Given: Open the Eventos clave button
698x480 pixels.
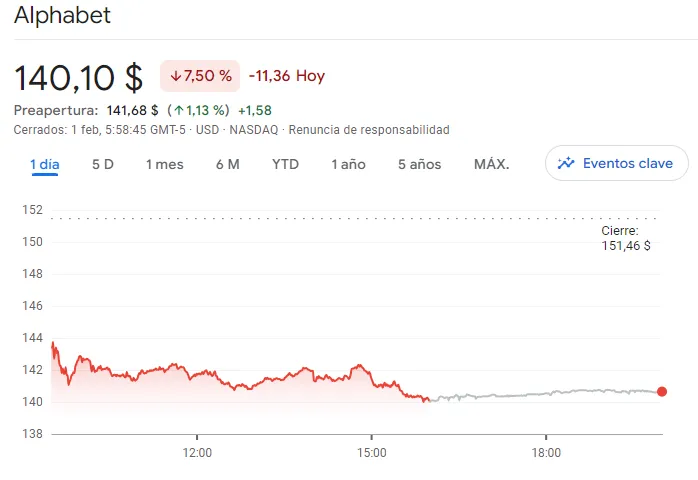Looking at the screenshot, I should (x=617, y=163).
